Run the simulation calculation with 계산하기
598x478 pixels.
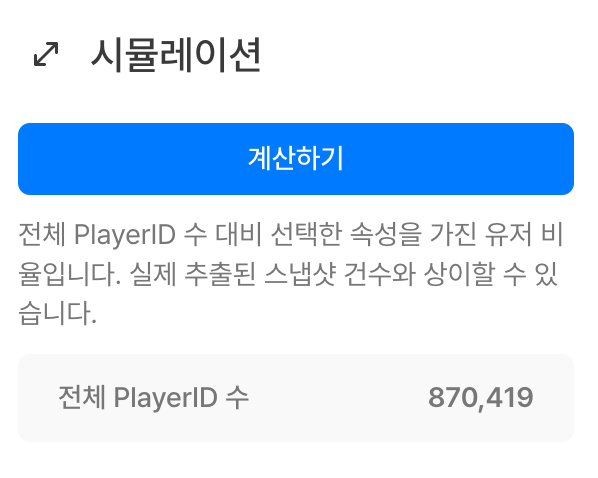[x=296, y=159]
